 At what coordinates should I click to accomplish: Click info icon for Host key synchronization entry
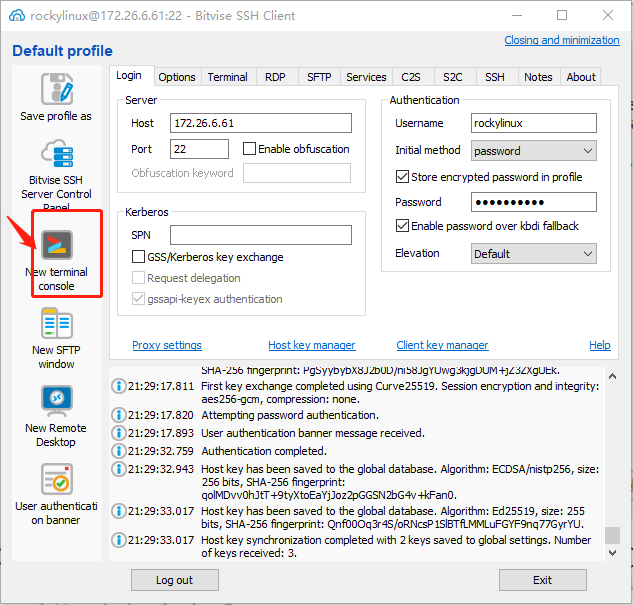point(119,540)
